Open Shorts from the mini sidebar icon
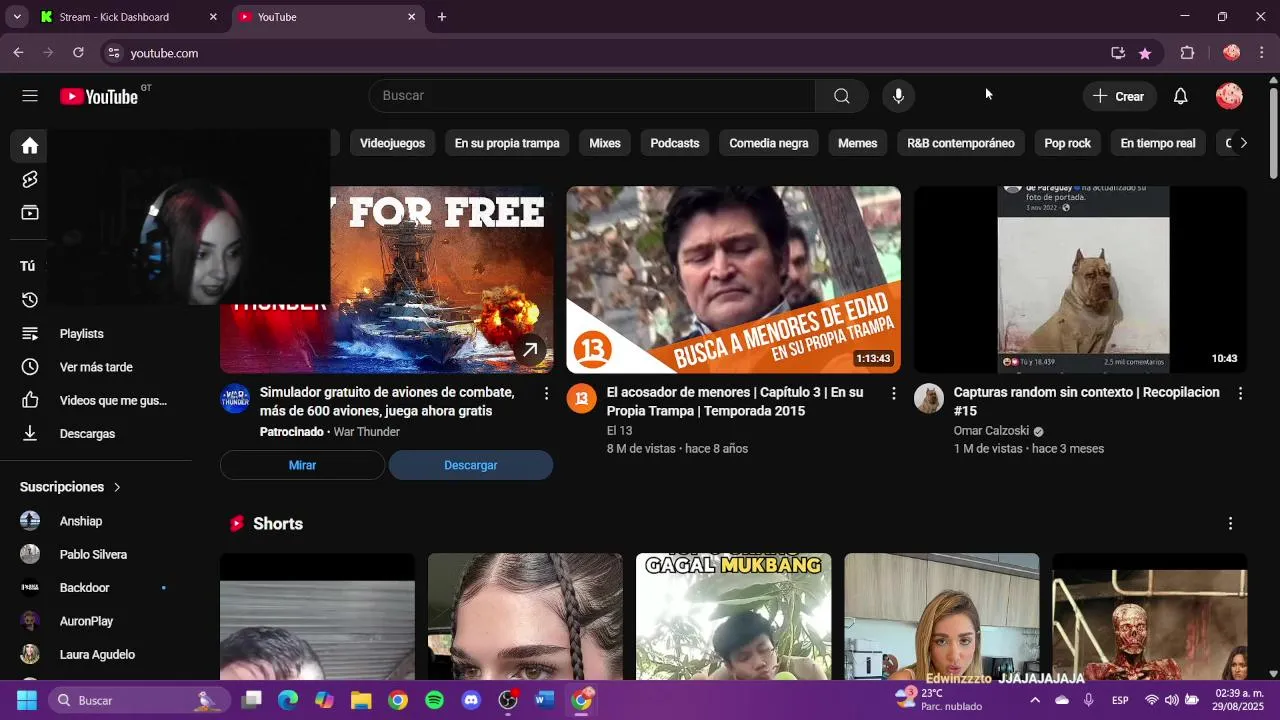The height and width of the screenshot is (720, 1280). (x=30, y=179)
